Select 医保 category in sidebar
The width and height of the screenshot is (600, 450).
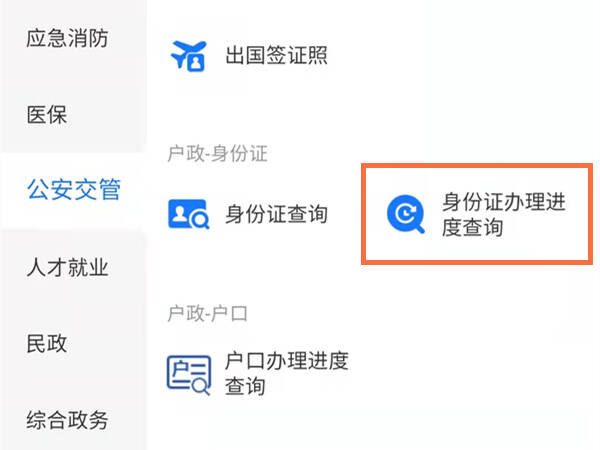pyautogui.click(x=47, y=114)
